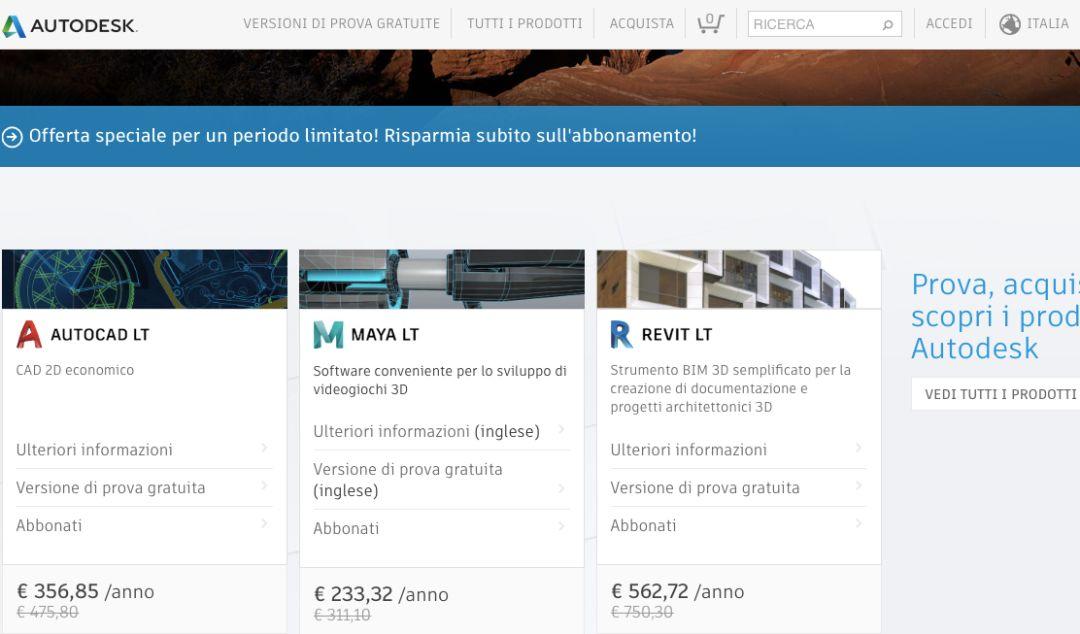1080x634 pixels.
Task: Click the CAD 2D economico description
Action: (x=75, y=370)
